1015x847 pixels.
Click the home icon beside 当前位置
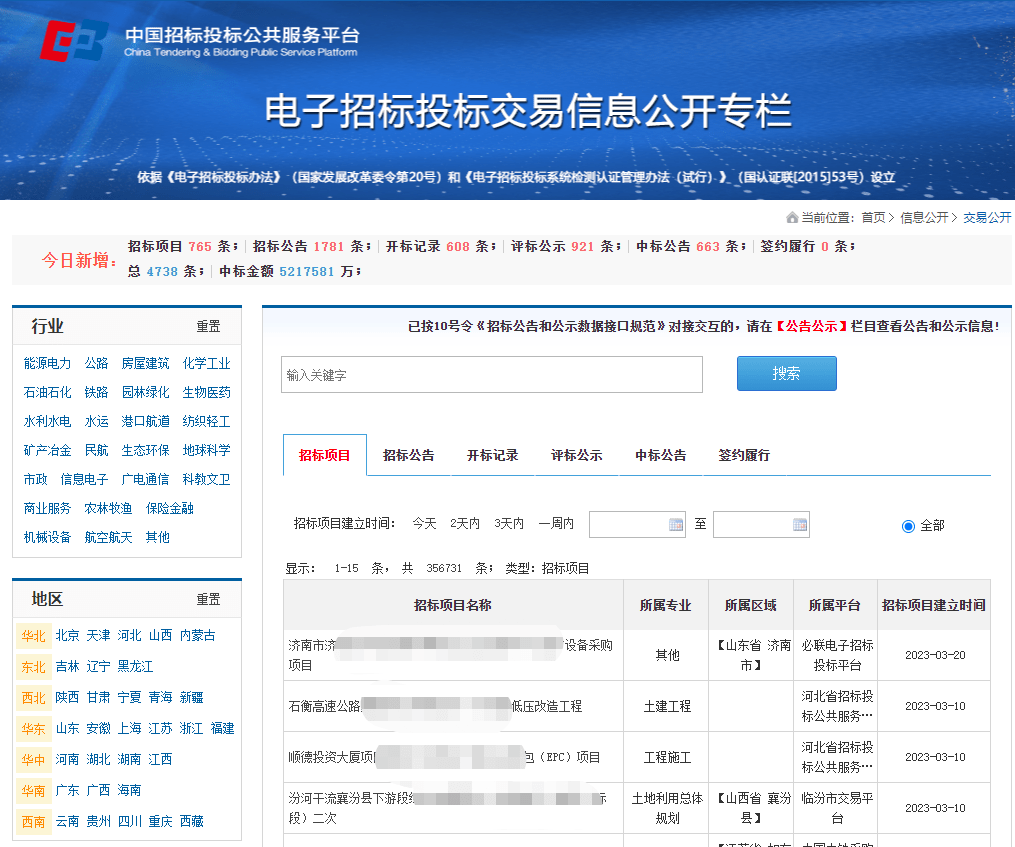(792, 218)
